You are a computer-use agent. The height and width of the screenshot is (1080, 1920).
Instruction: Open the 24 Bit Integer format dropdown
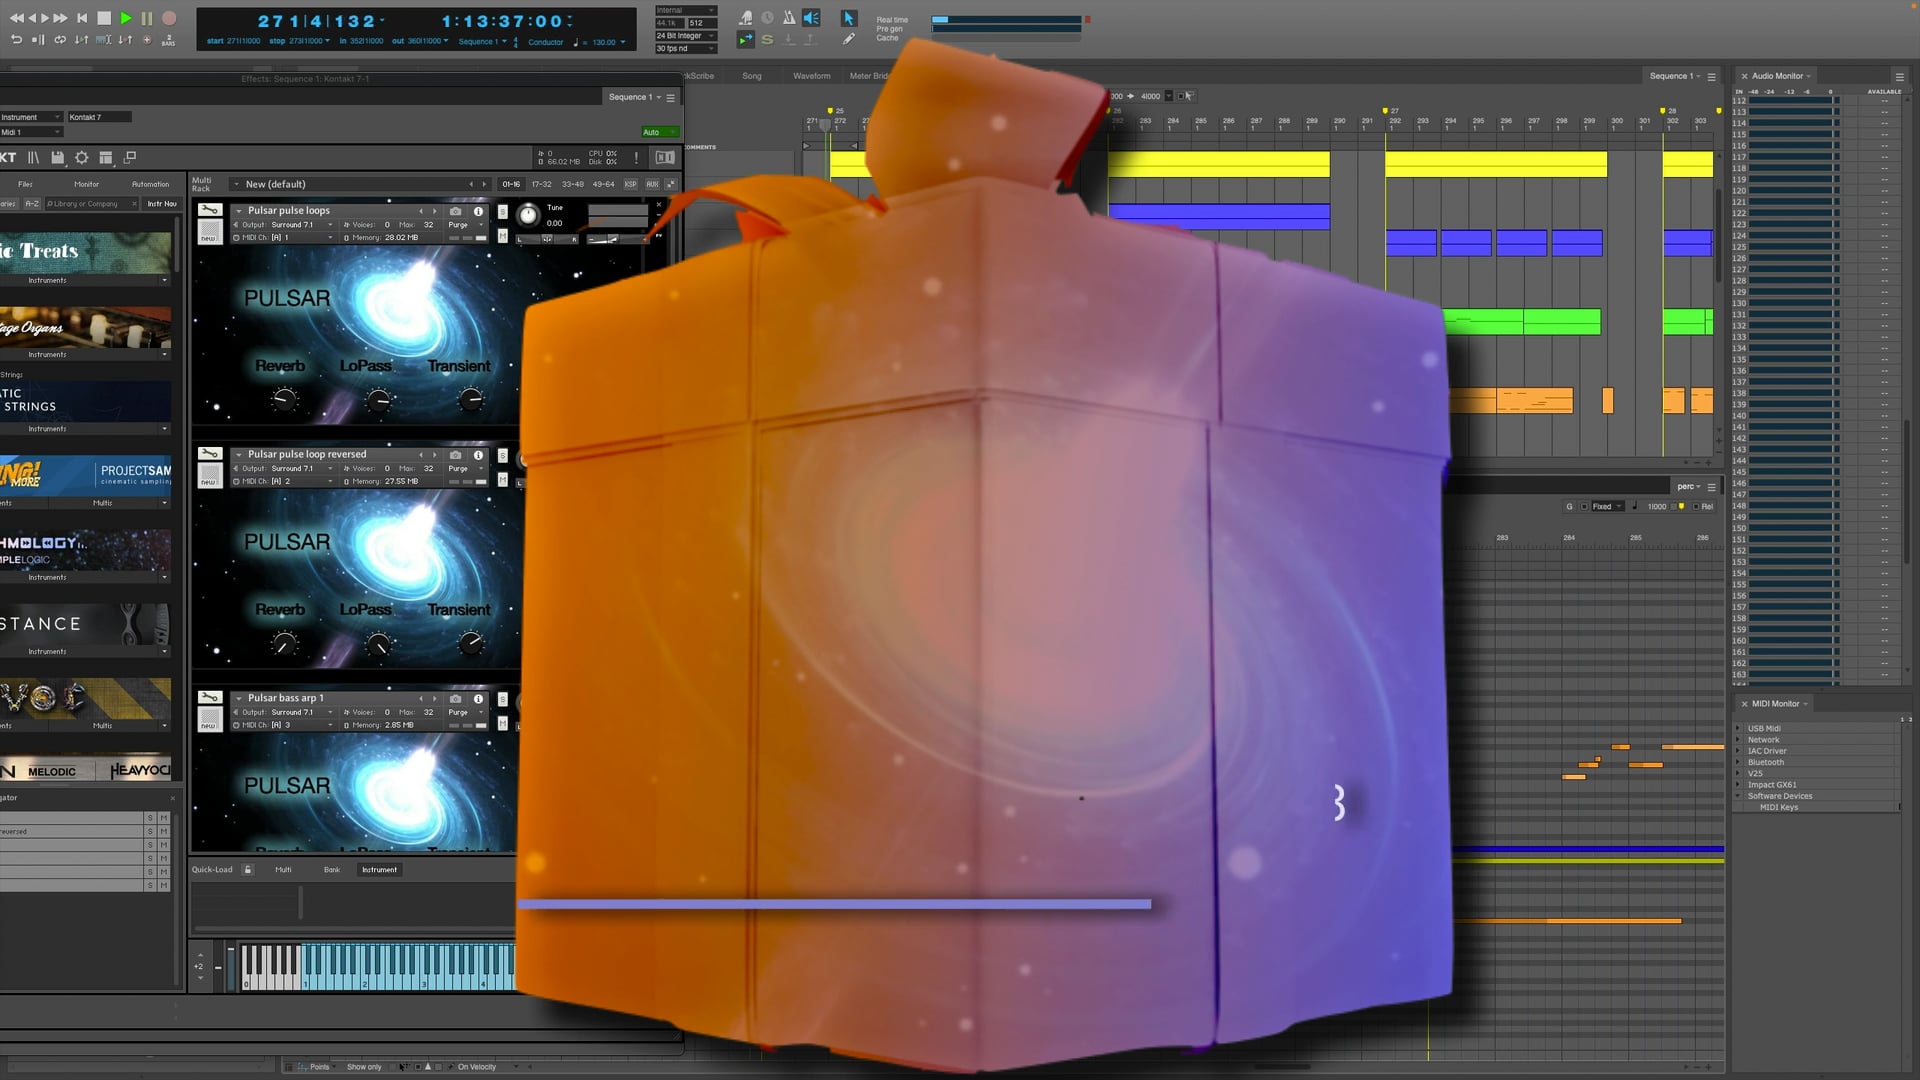tap(684, 35)
